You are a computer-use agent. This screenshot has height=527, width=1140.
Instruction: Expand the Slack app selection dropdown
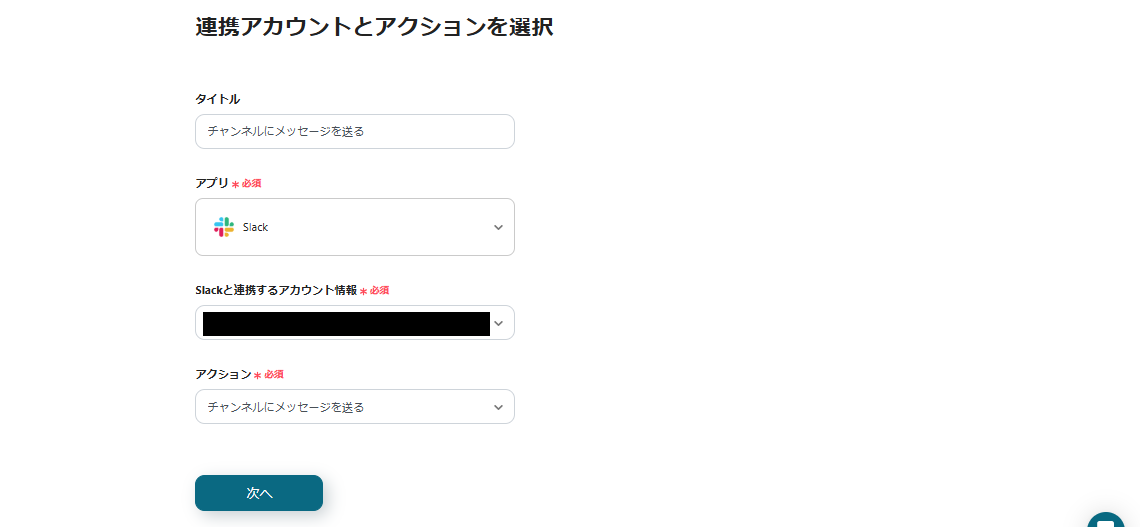point(355,227)
